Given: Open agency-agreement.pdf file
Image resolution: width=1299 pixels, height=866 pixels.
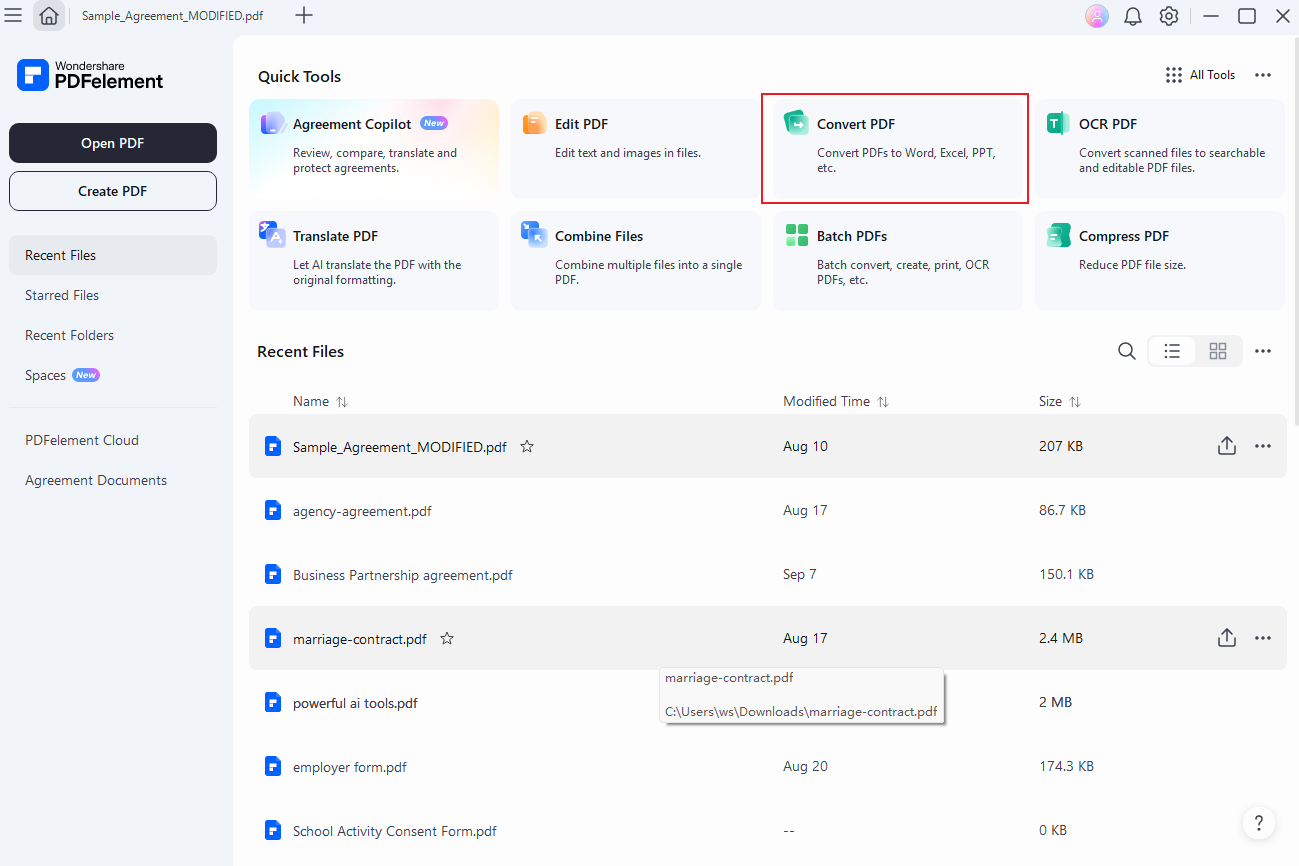Looking at the screenshot, I should pyautogui.click(x=768, y=510).
